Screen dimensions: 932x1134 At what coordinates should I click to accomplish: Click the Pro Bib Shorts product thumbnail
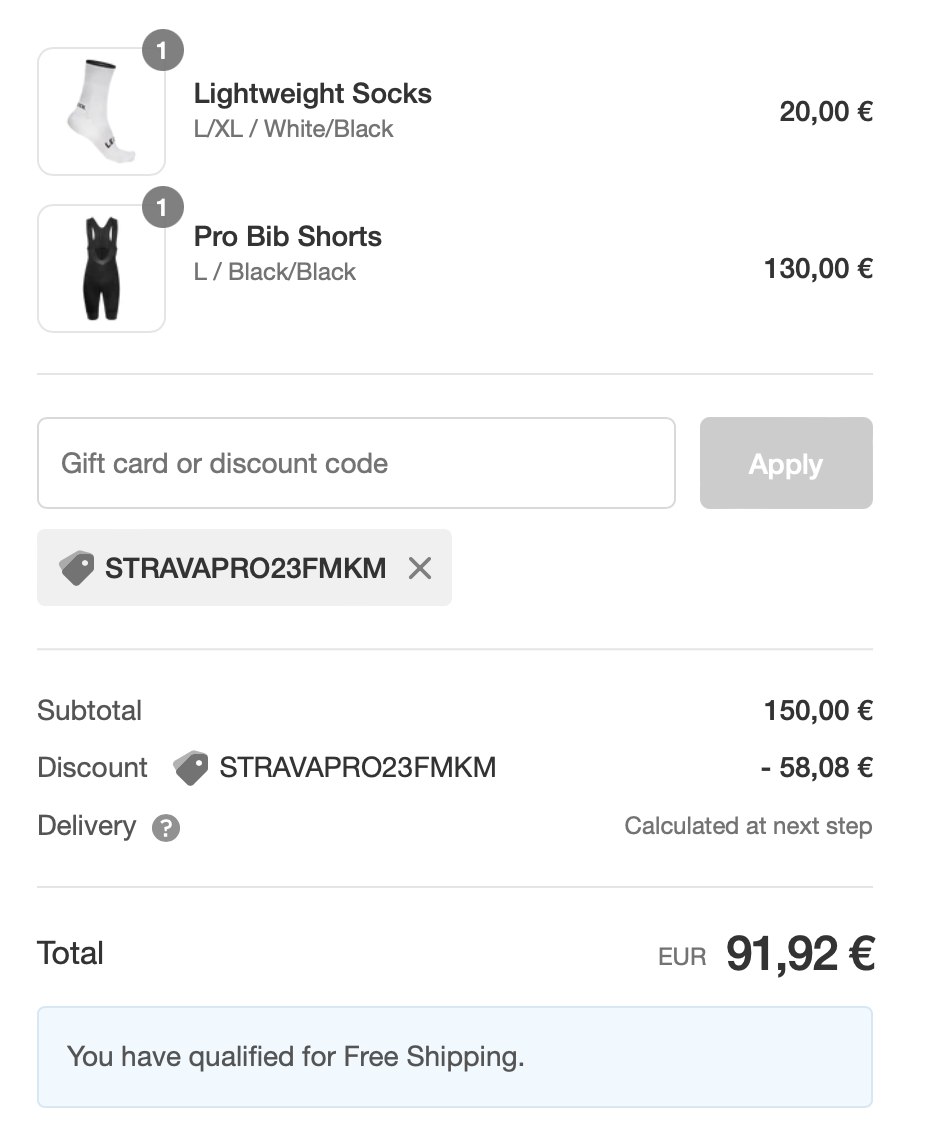[x=101, y=269]
